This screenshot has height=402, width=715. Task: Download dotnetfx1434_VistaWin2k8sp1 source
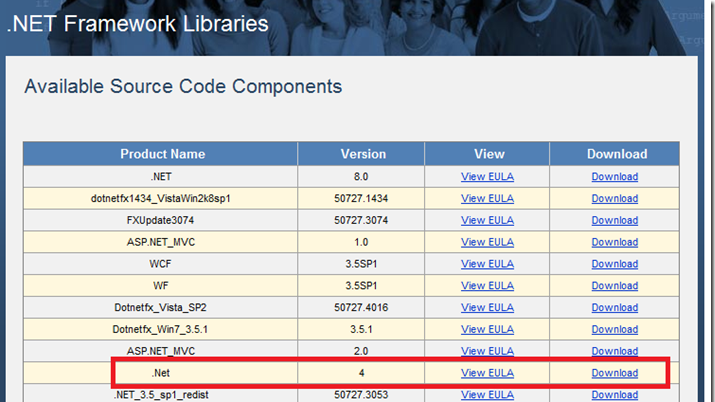[x=615, y=198]
